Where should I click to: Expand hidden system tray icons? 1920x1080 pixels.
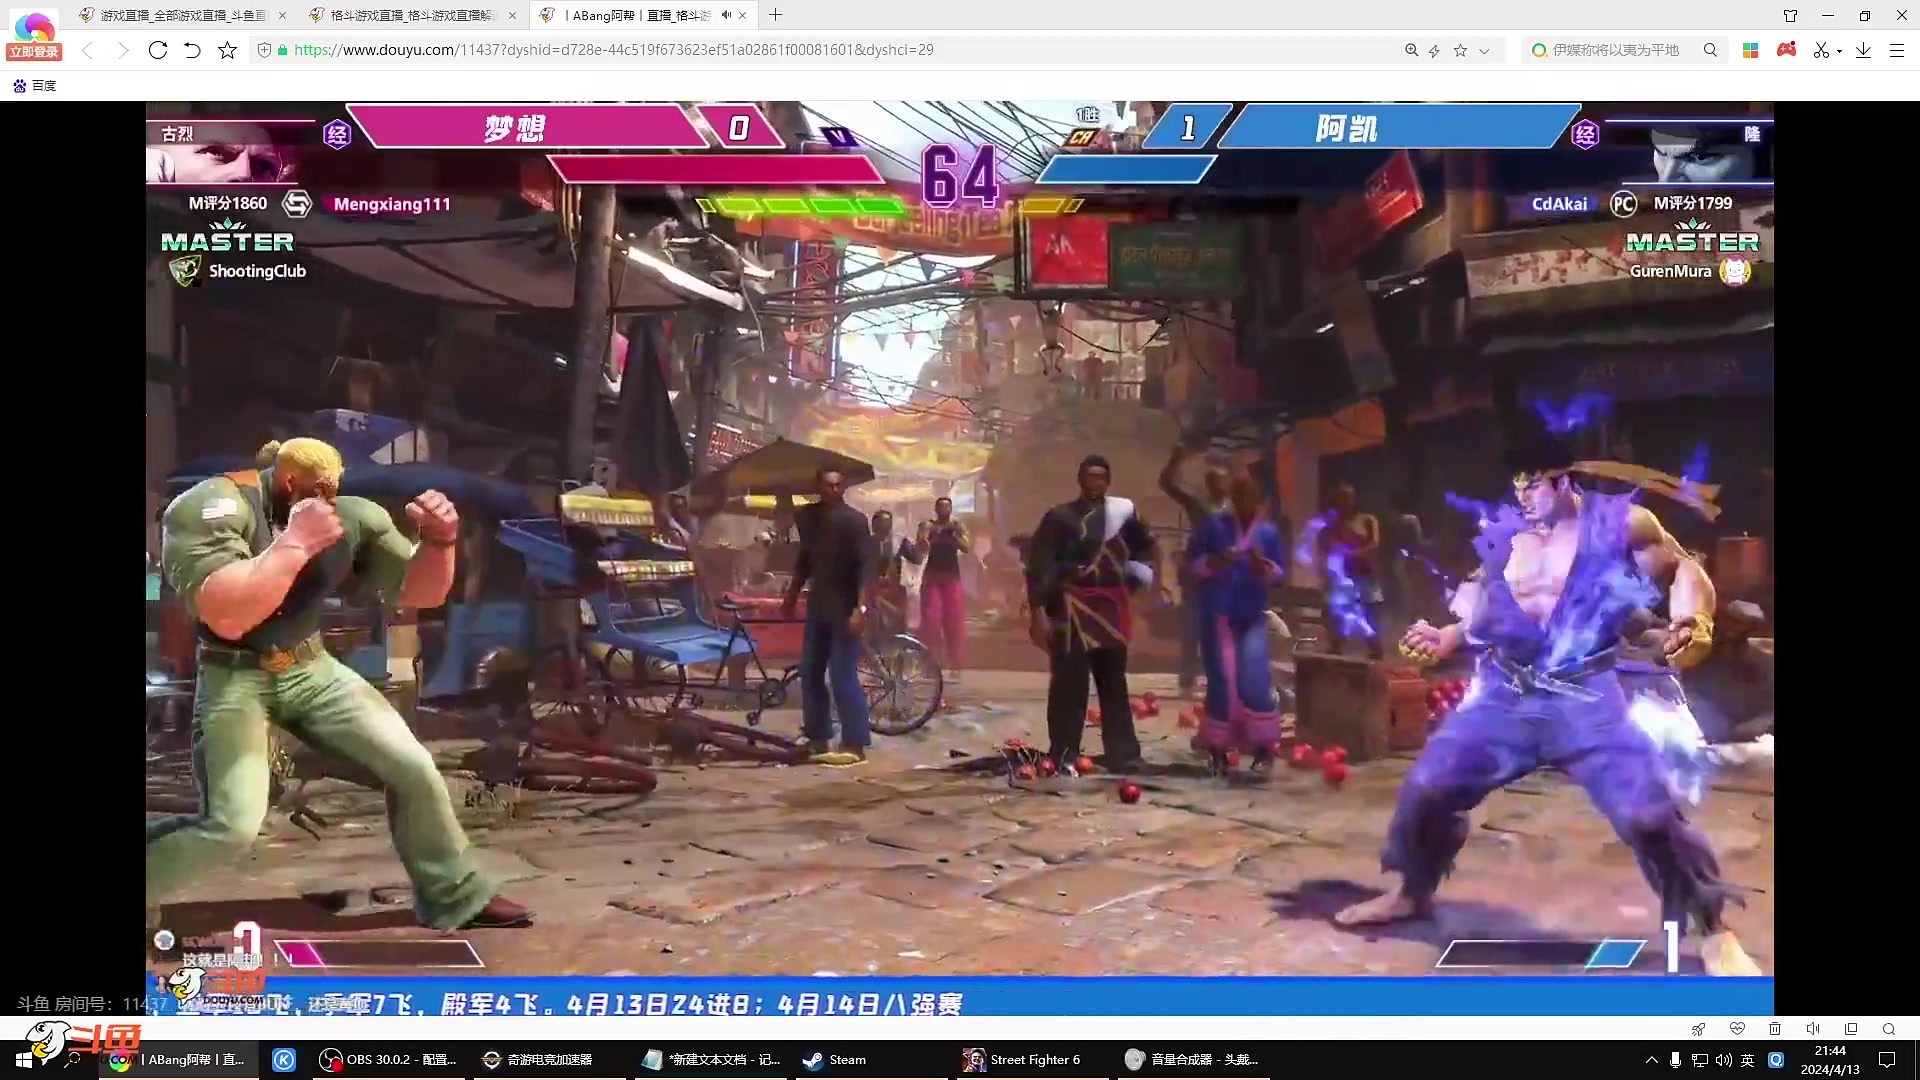(x=1651, y=1060)
